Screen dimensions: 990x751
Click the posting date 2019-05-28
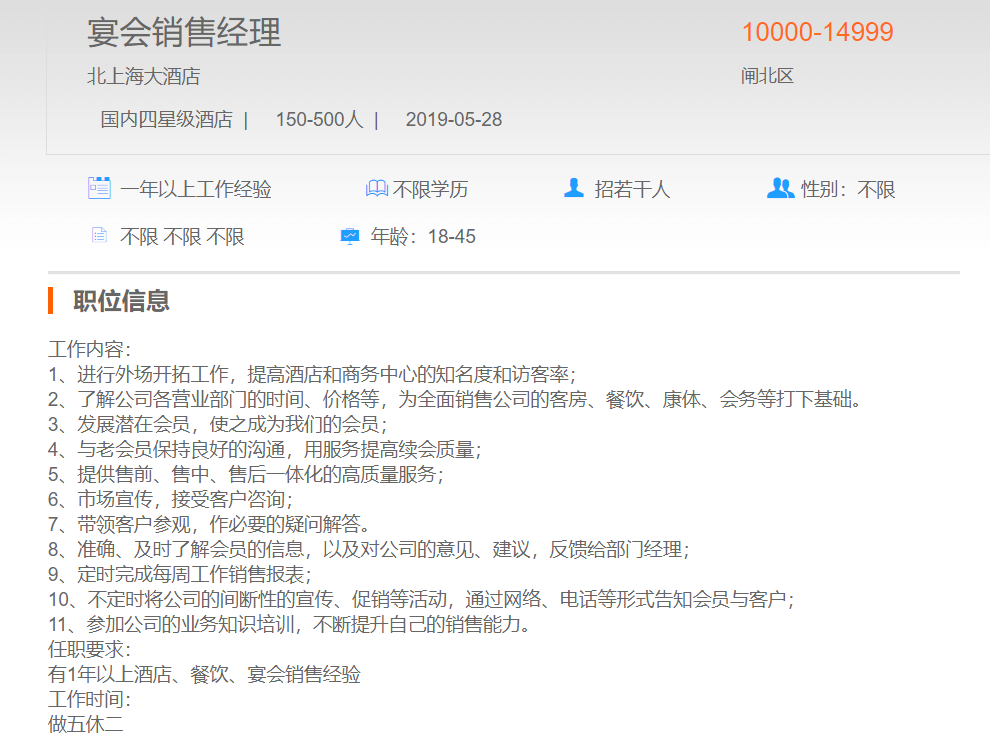click(453, 120)
